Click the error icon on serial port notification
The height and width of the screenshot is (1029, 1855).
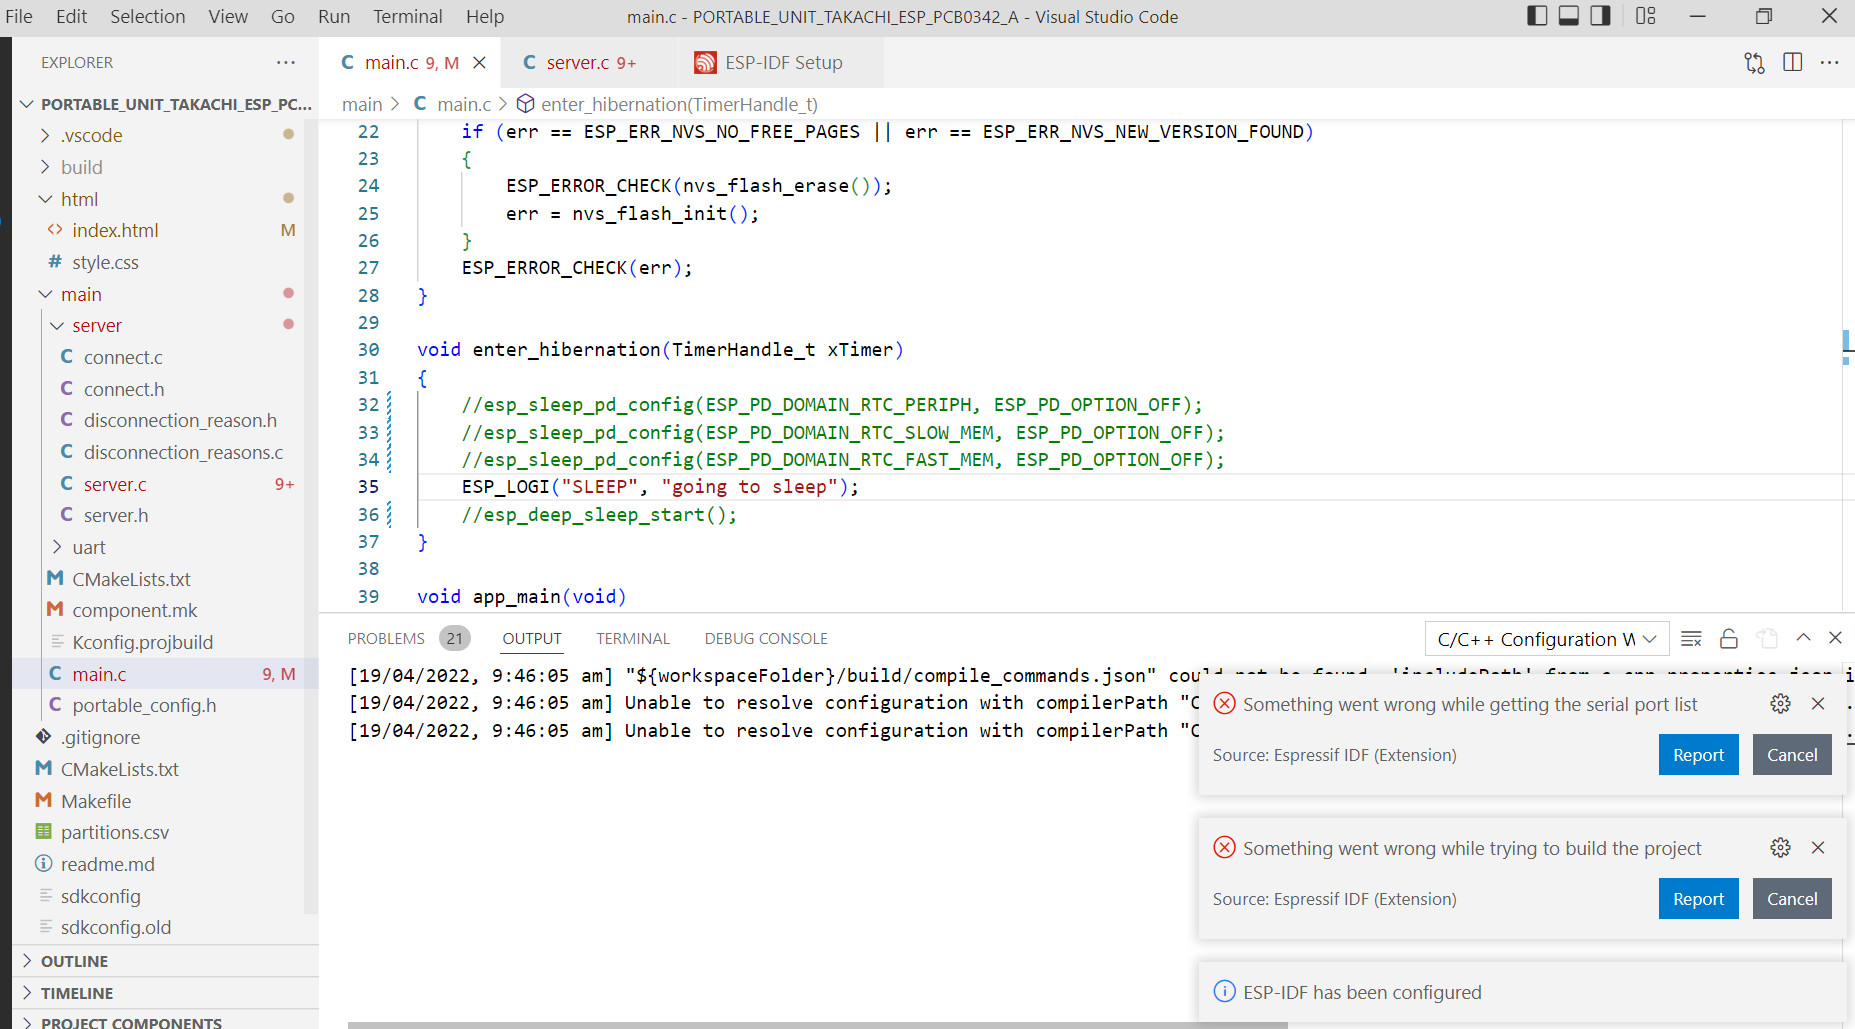coord(1224,704)
